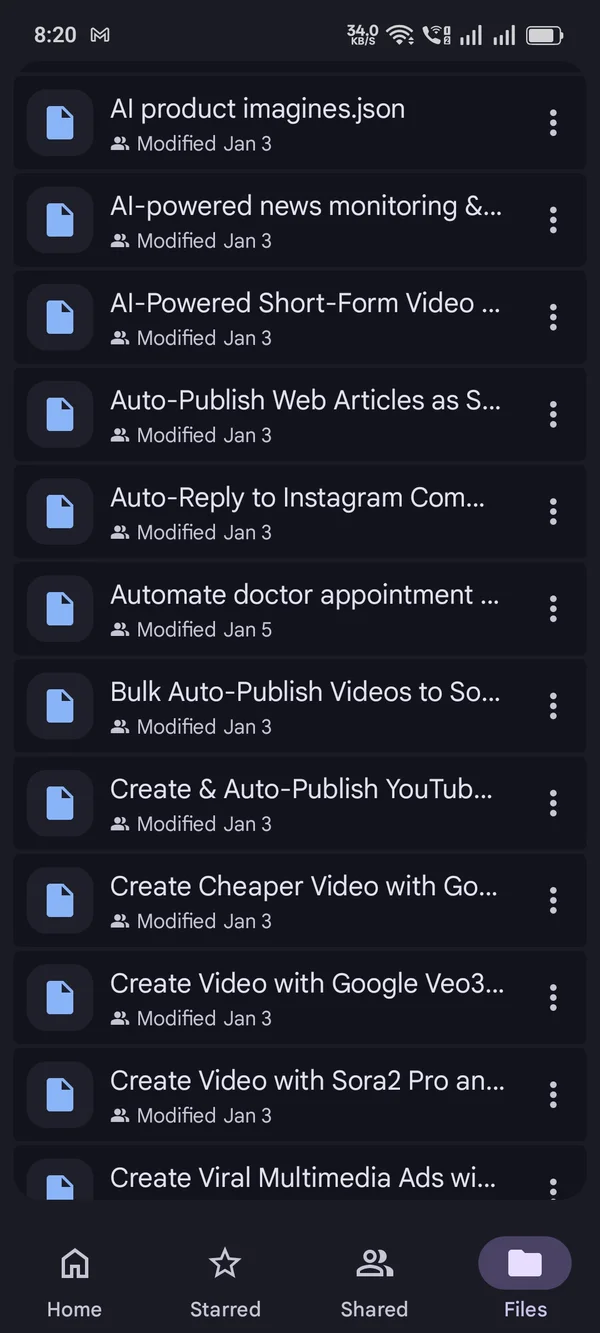Viewport: 600px width, 1333px height.
Task: Tap file icon of Create Video with Google Veo3
Action: click(60, 997)
